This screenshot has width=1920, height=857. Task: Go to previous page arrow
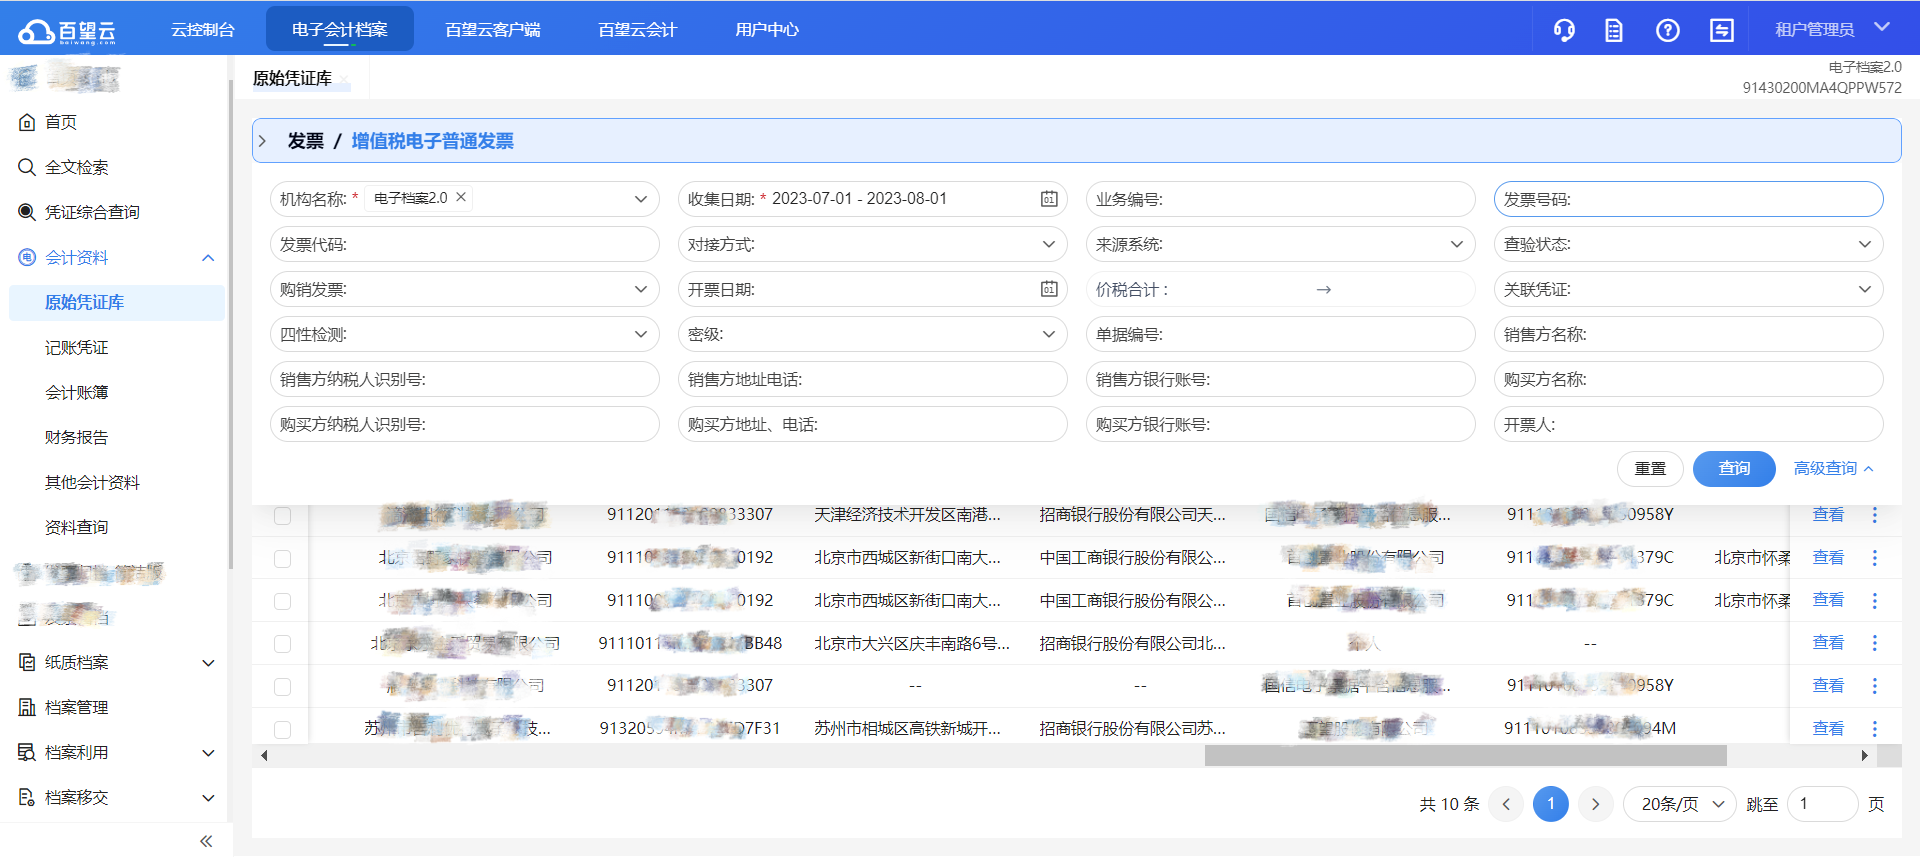(1506, 804)
